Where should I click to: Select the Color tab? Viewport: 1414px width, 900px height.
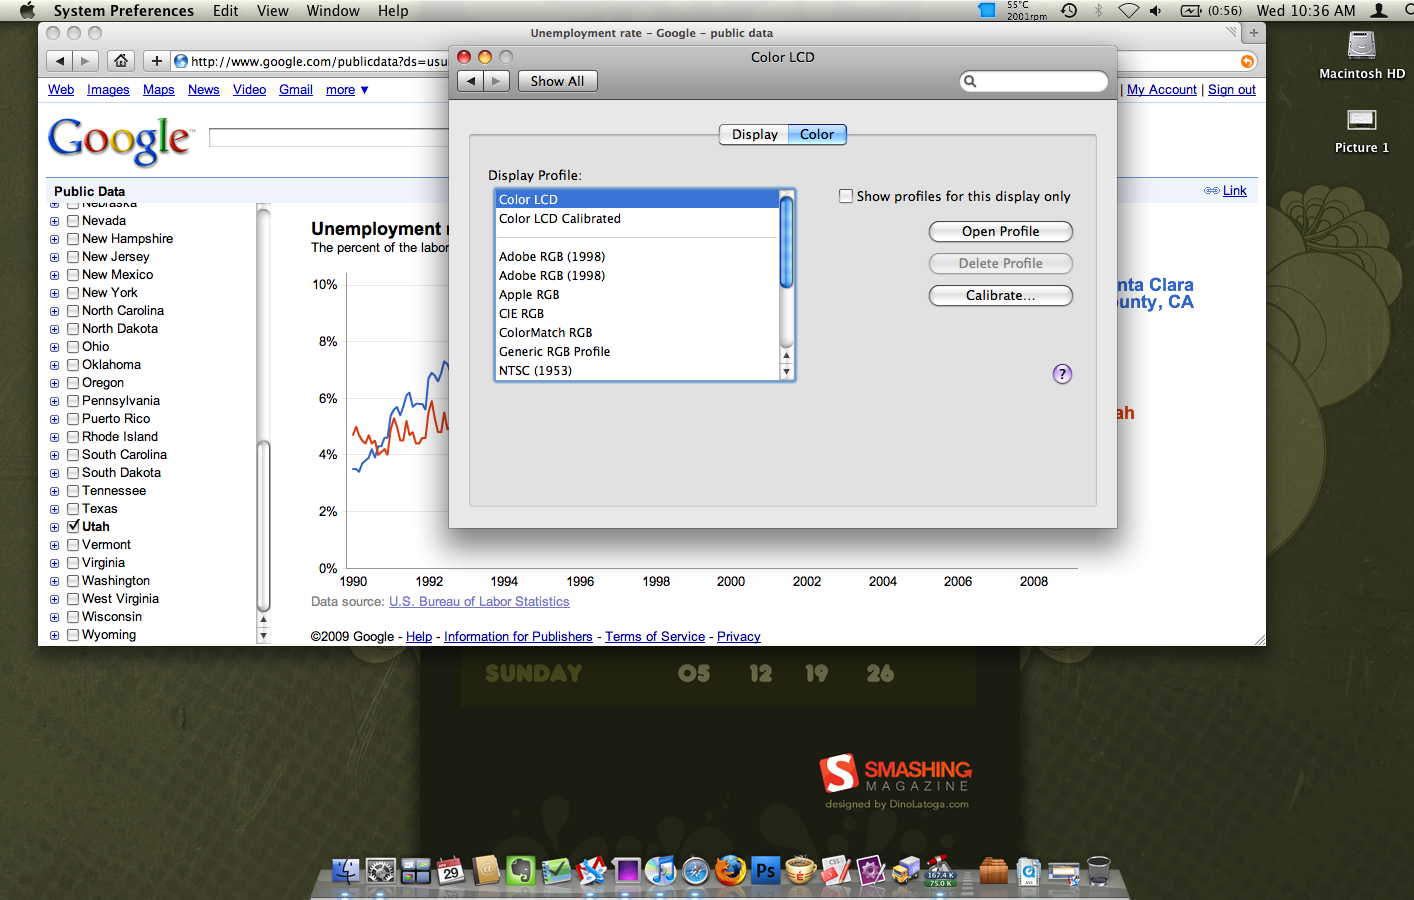pyautogui.click(x=817, y=134)
